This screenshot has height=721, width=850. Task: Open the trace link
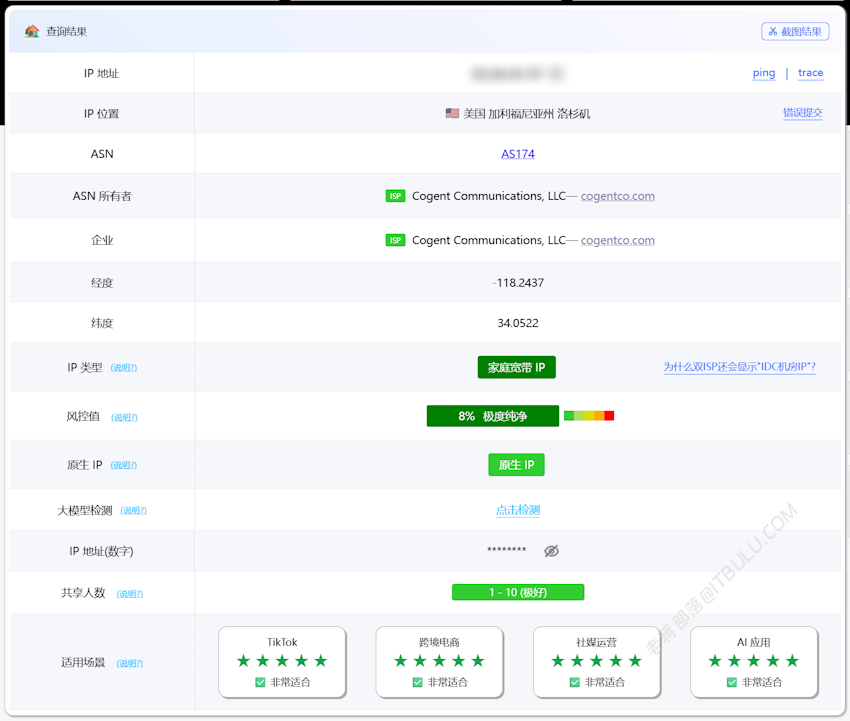click(810, 73)
